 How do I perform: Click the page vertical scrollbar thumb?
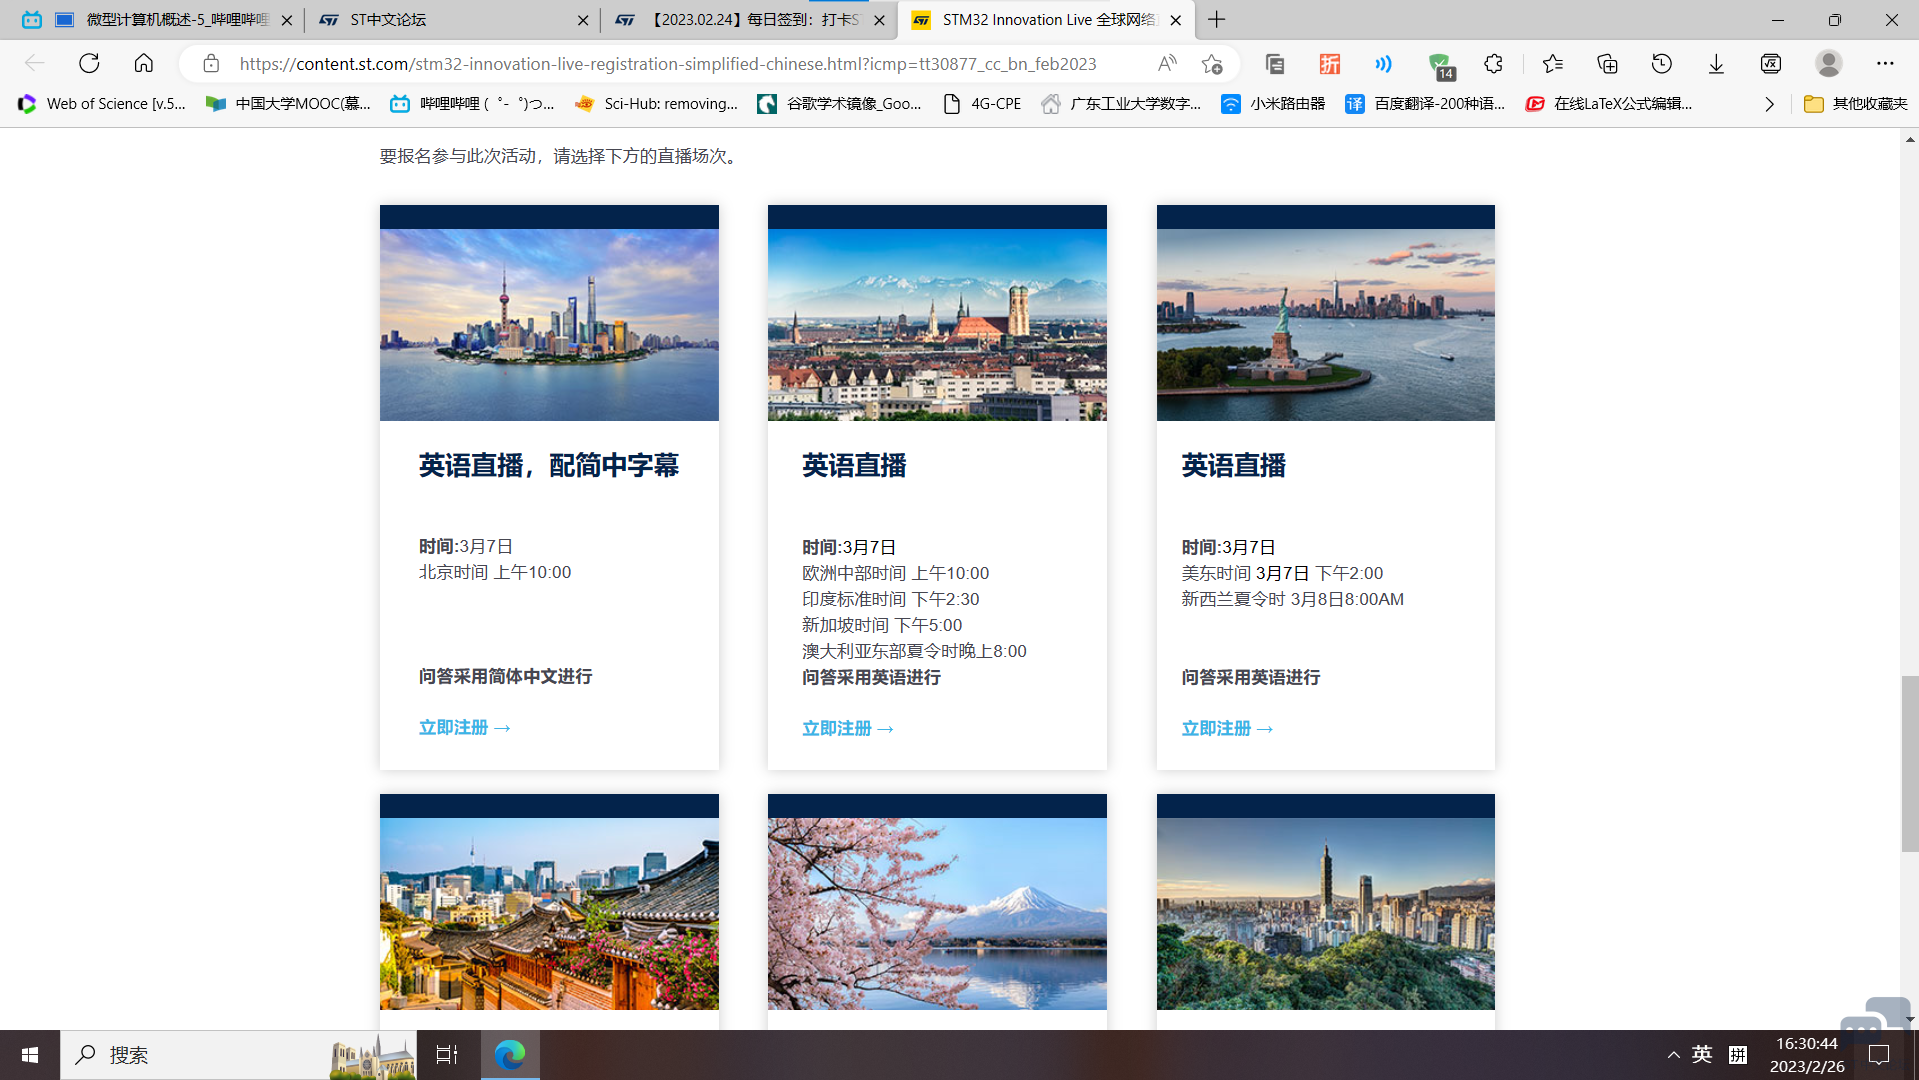coord(1909,763)
